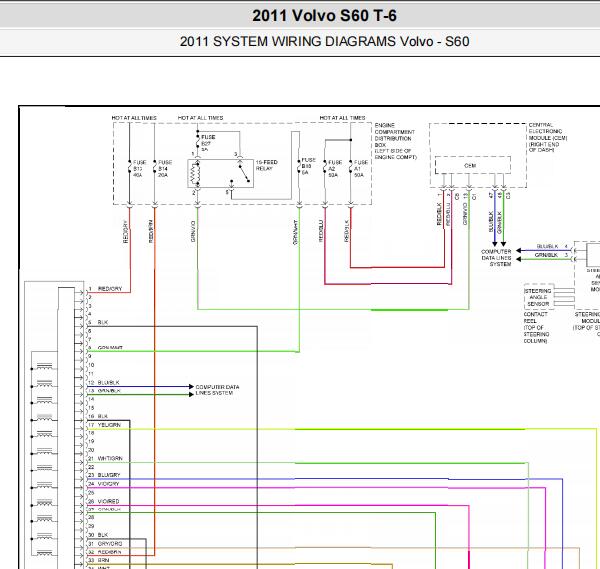This screenshot has width=600, height=569.
Task: Click vertical "RED/GRY" wire label under fuse B11
Action: pyautogui.click(x=125, y=232)
